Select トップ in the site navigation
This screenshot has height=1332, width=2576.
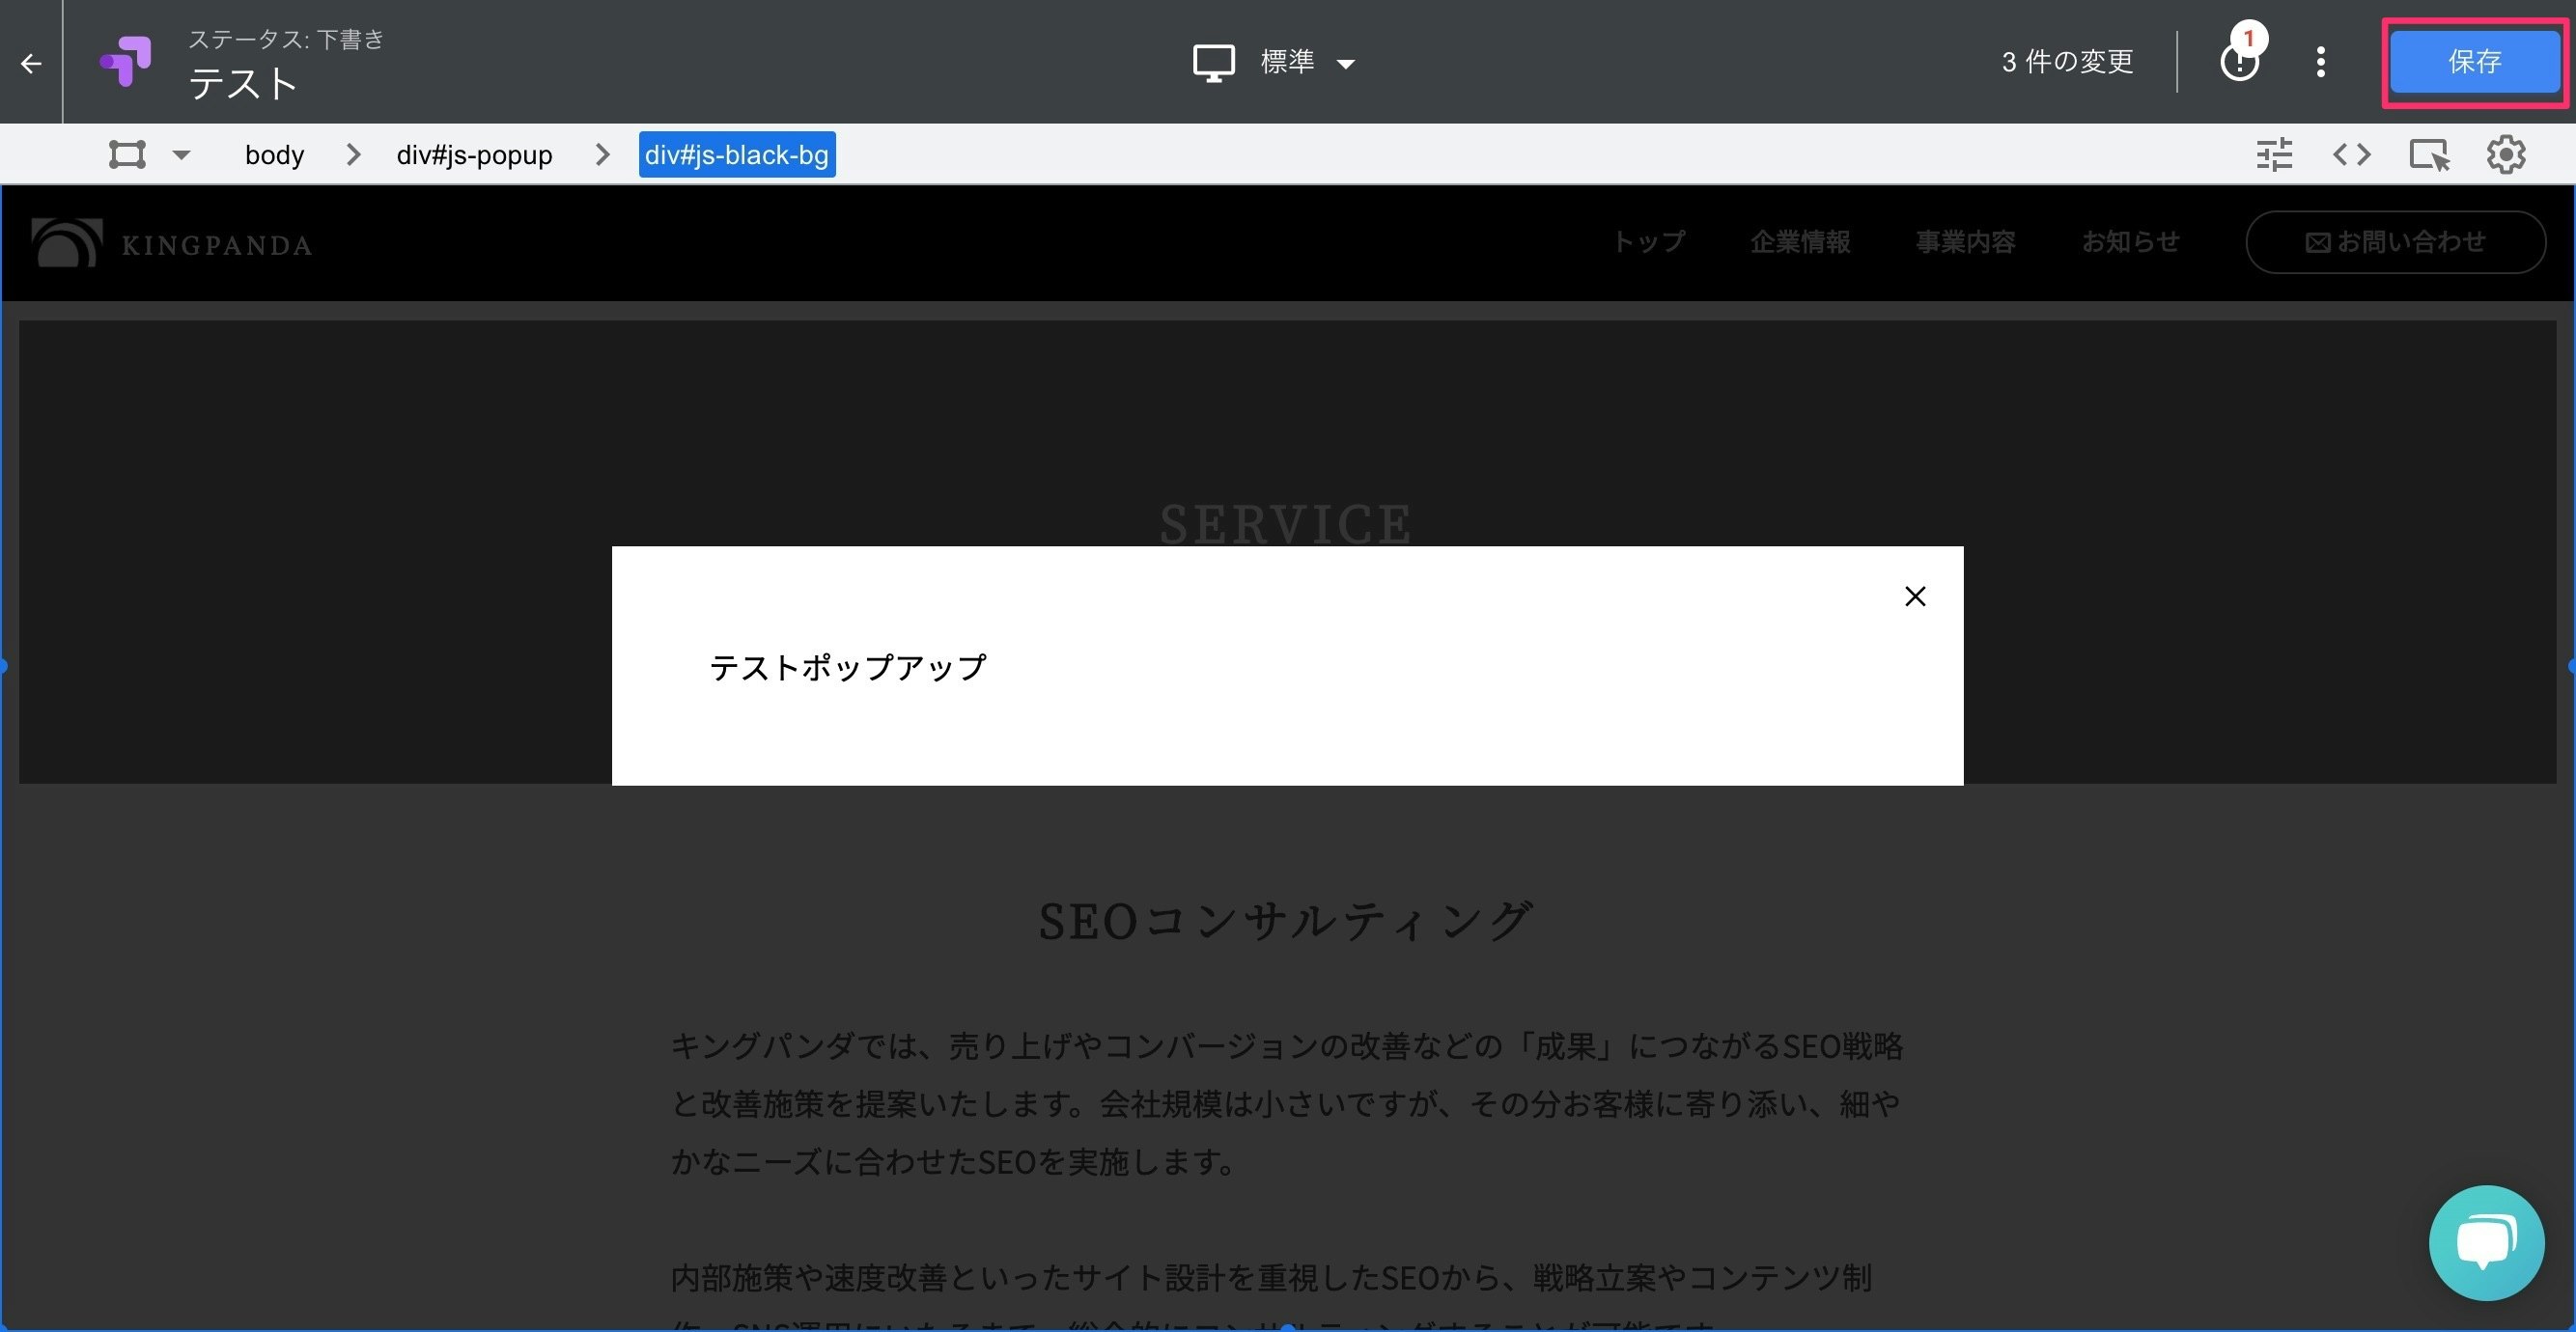tap(1648, 241)
